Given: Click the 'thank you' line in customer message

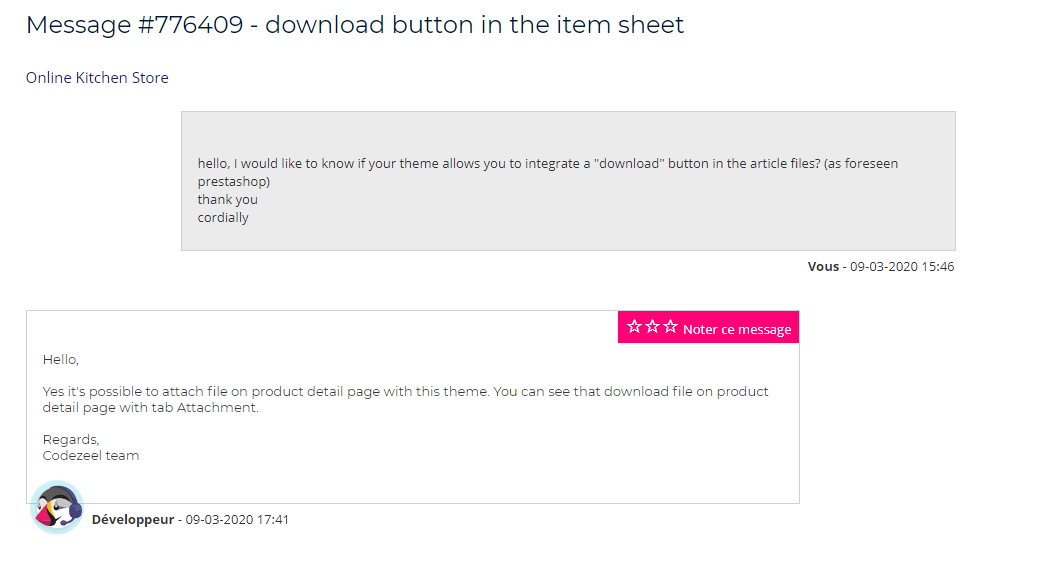Looking at the screenshot, I should pyautogui.click(x=227, y=200).
